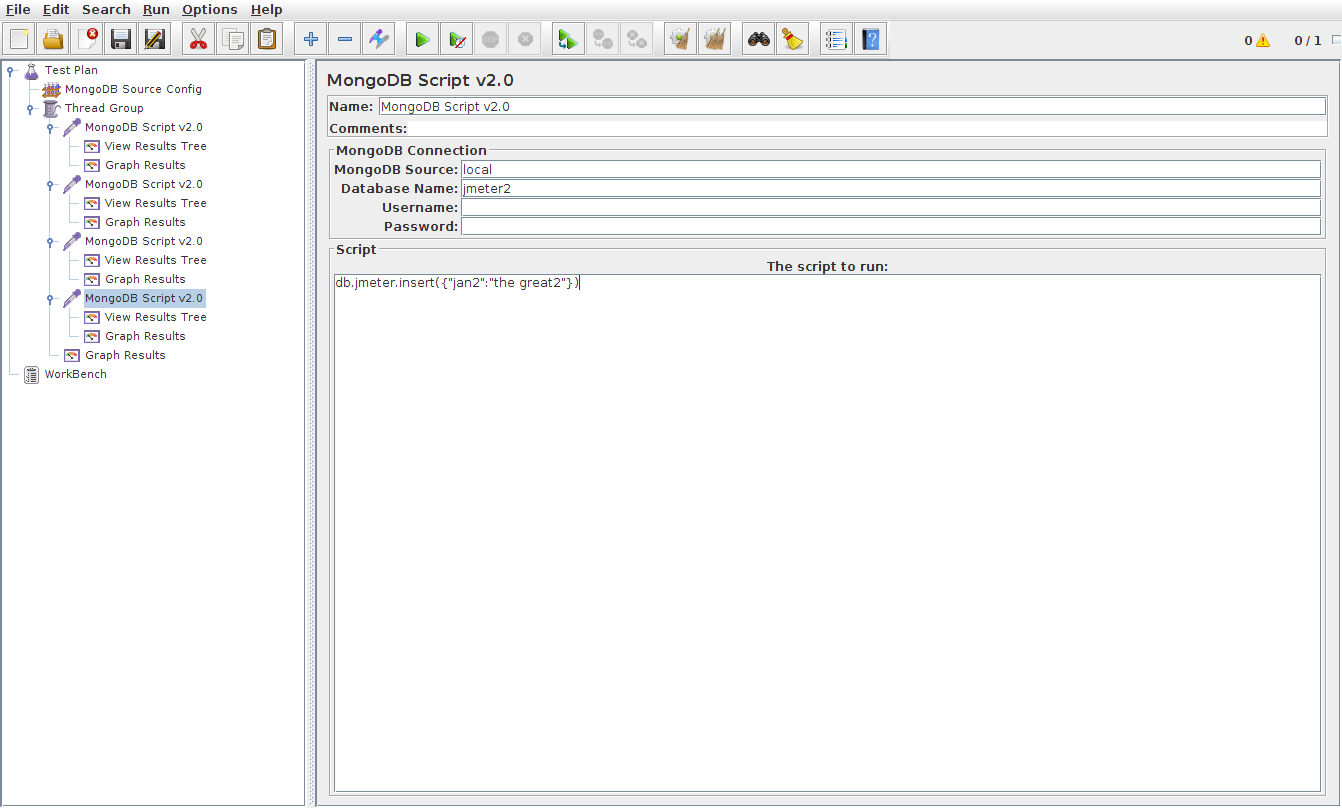Click the Clear results icon
The height and width of the screenshot is (808, 1342).
tap(680, 40)
